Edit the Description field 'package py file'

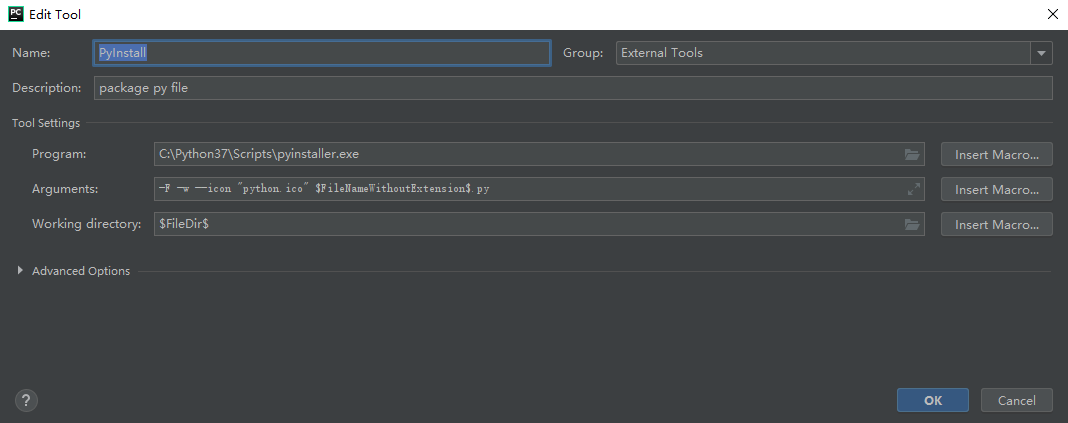(573, 88)
